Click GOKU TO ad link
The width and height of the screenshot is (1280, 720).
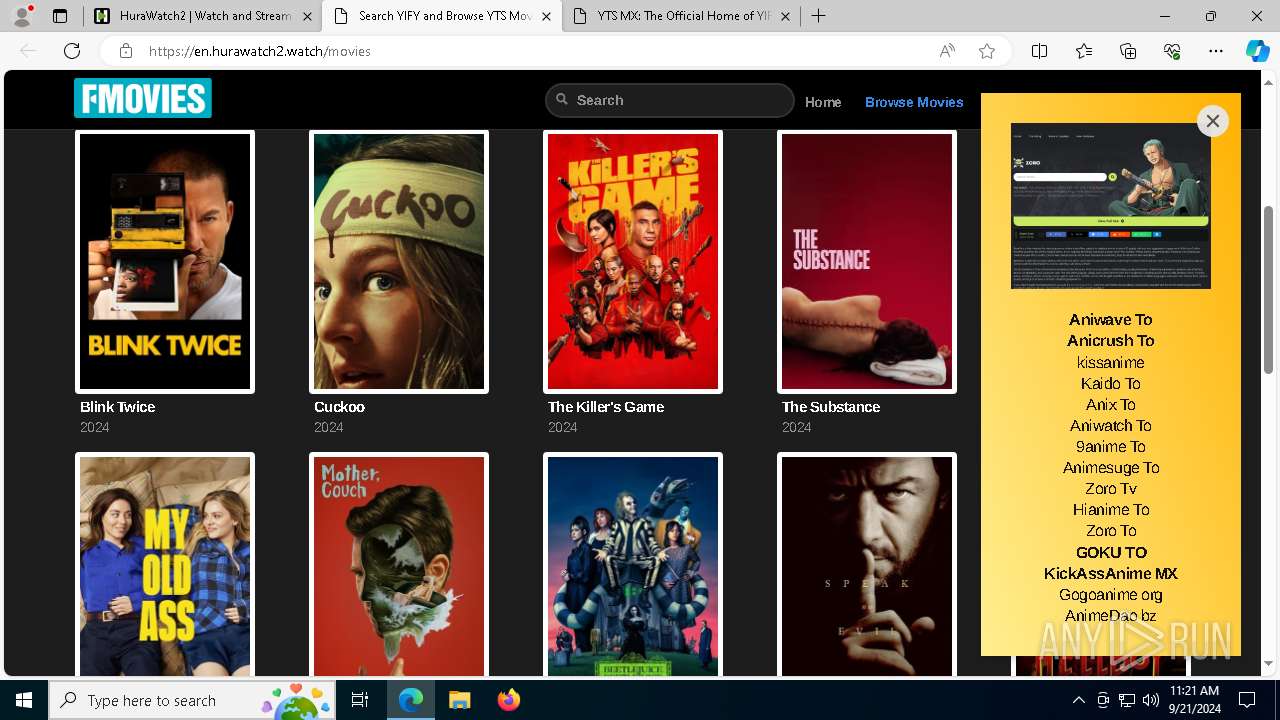[1110, 552]
